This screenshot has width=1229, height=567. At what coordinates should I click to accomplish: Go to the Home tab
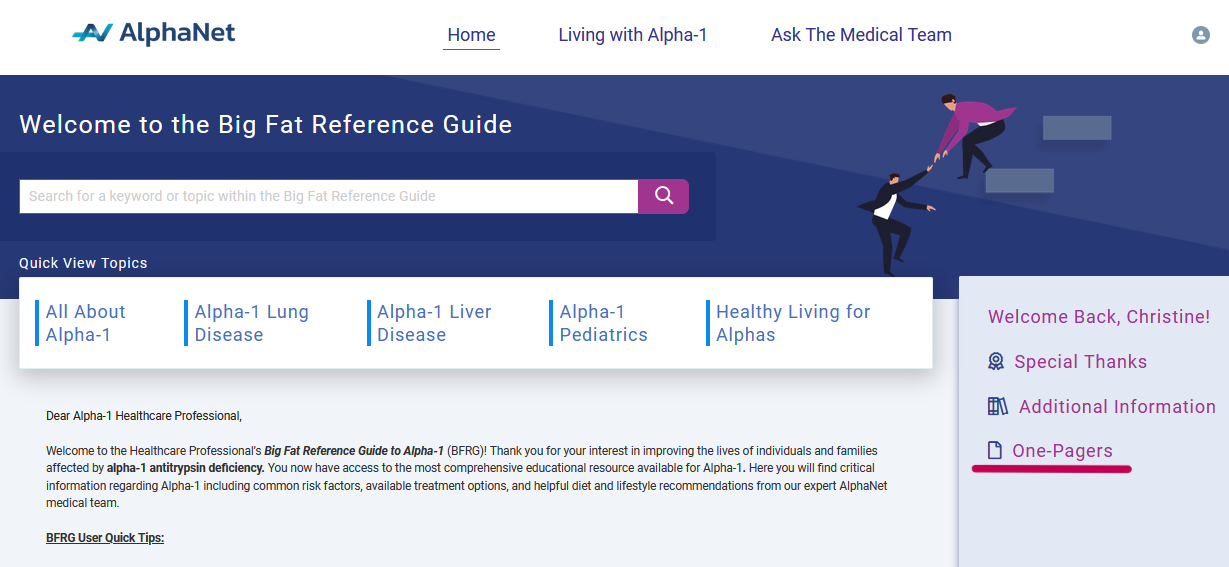(471, 35)
